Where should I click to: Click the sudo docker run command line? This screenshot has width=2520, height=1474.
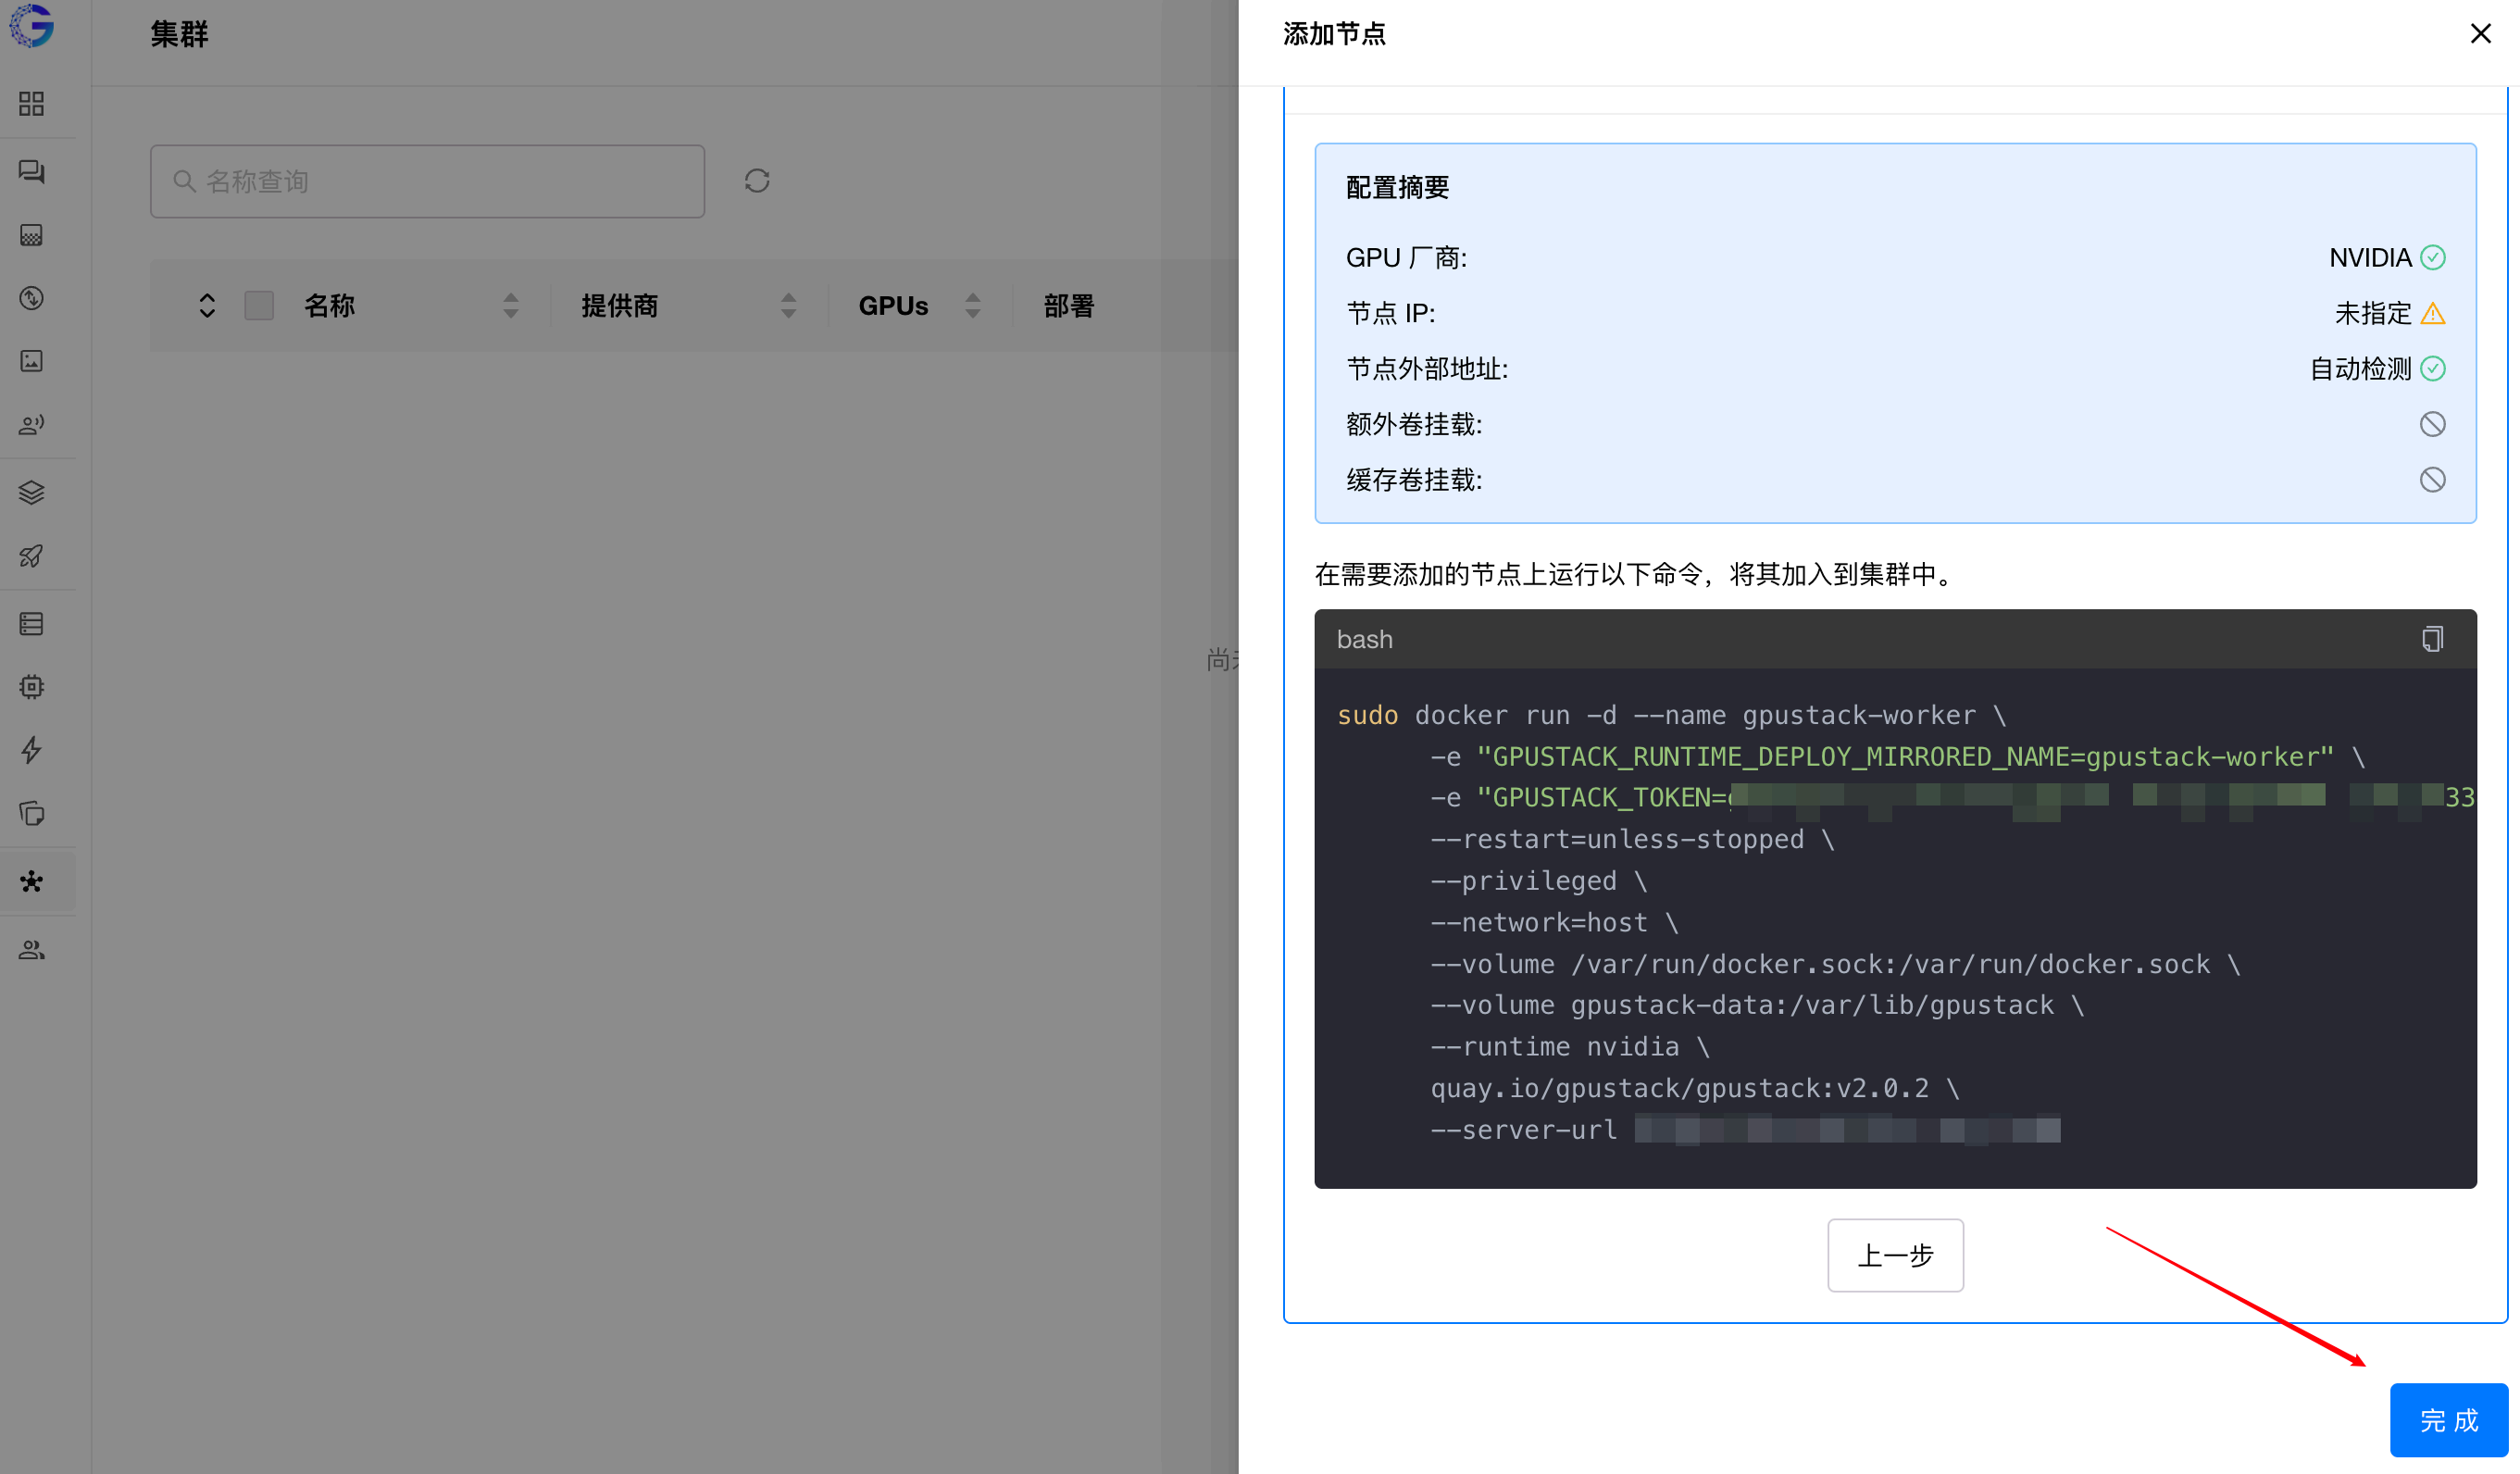(1672, 715)
